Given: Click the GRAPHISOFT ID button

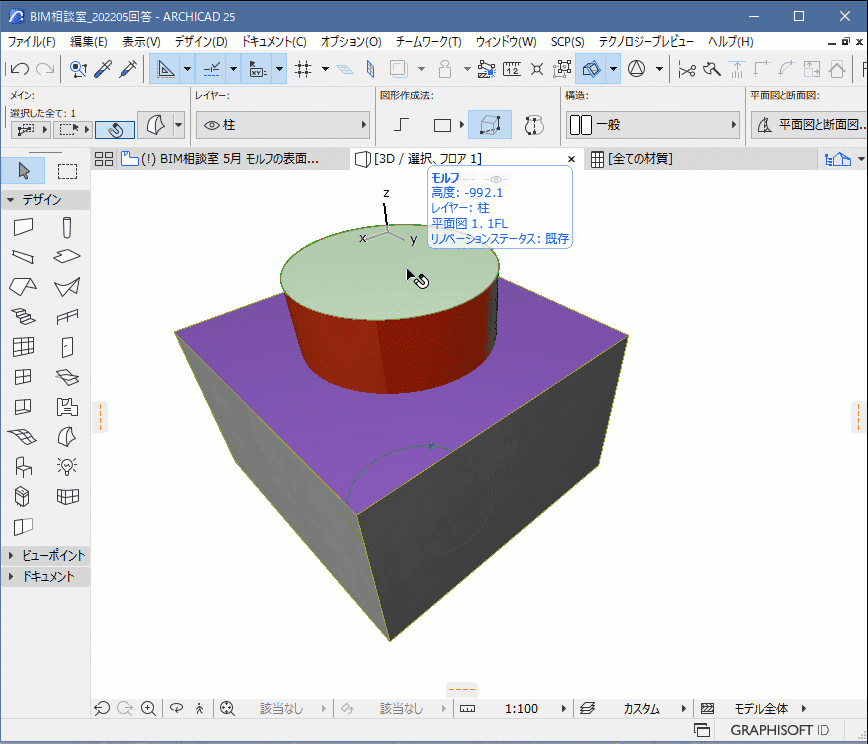Looking at the screenshot, I should (780, 730).
